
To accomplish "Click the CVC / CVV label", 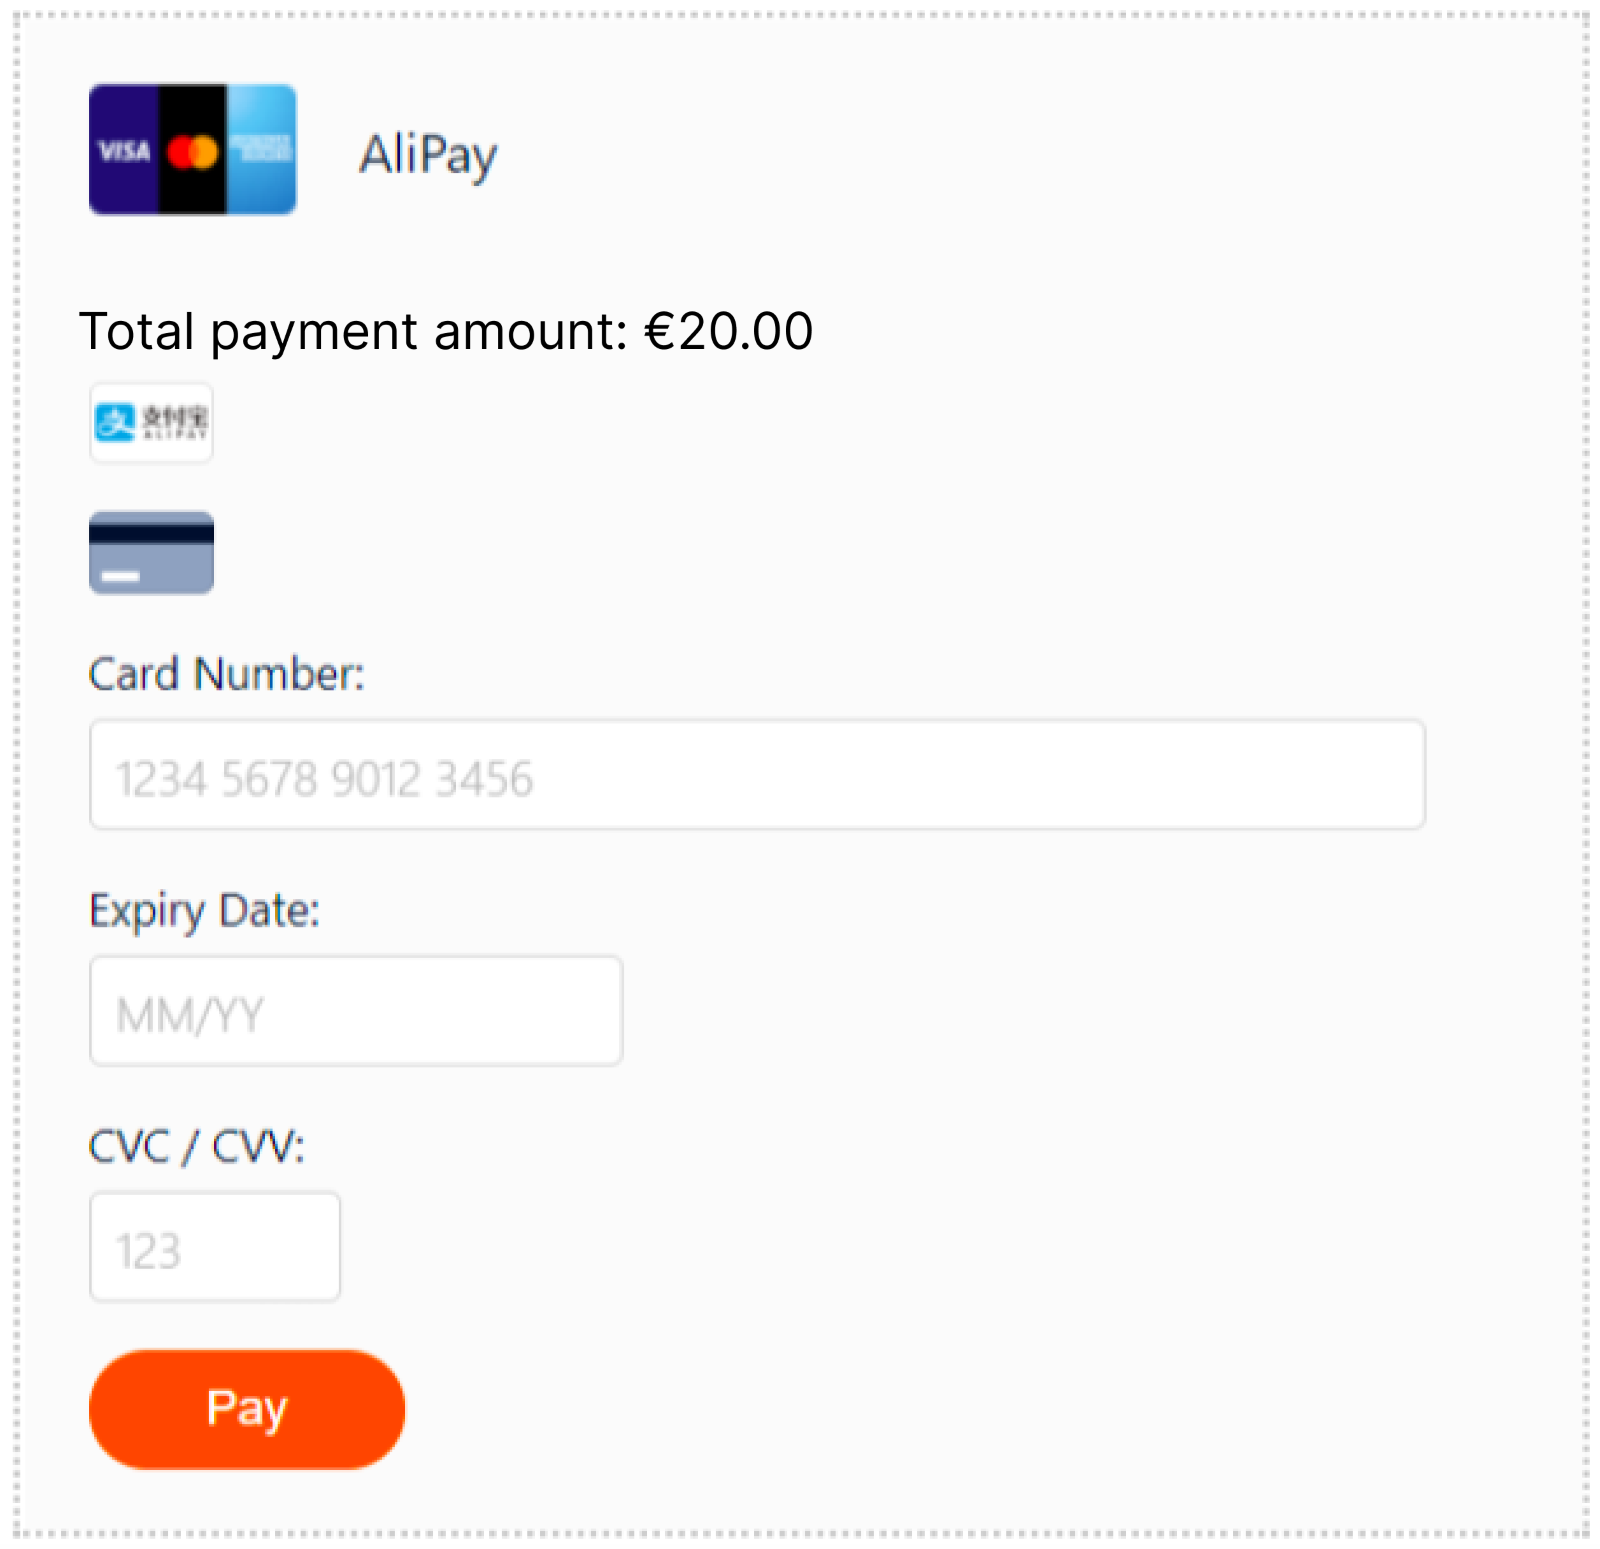I will pyautogui.click(x=196, y=1147).
